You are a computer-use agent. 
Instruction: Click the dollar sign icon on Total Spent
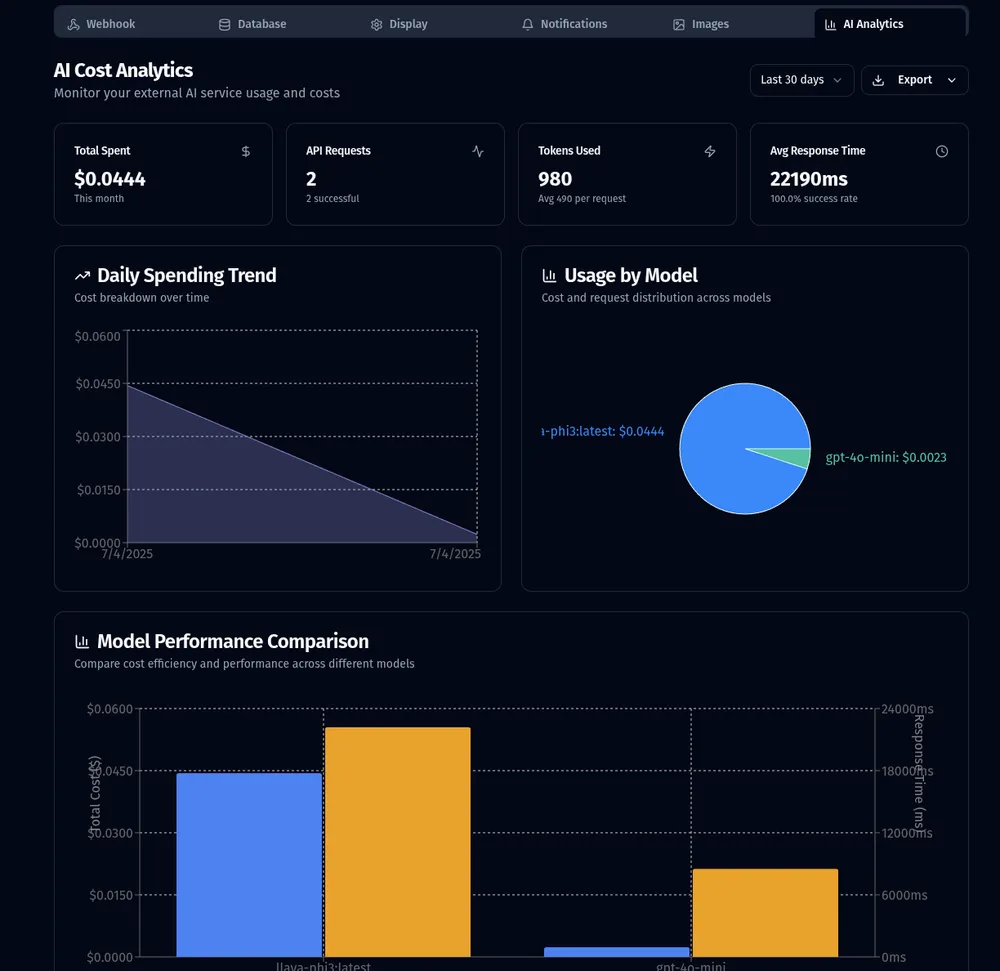pos(246,151)
